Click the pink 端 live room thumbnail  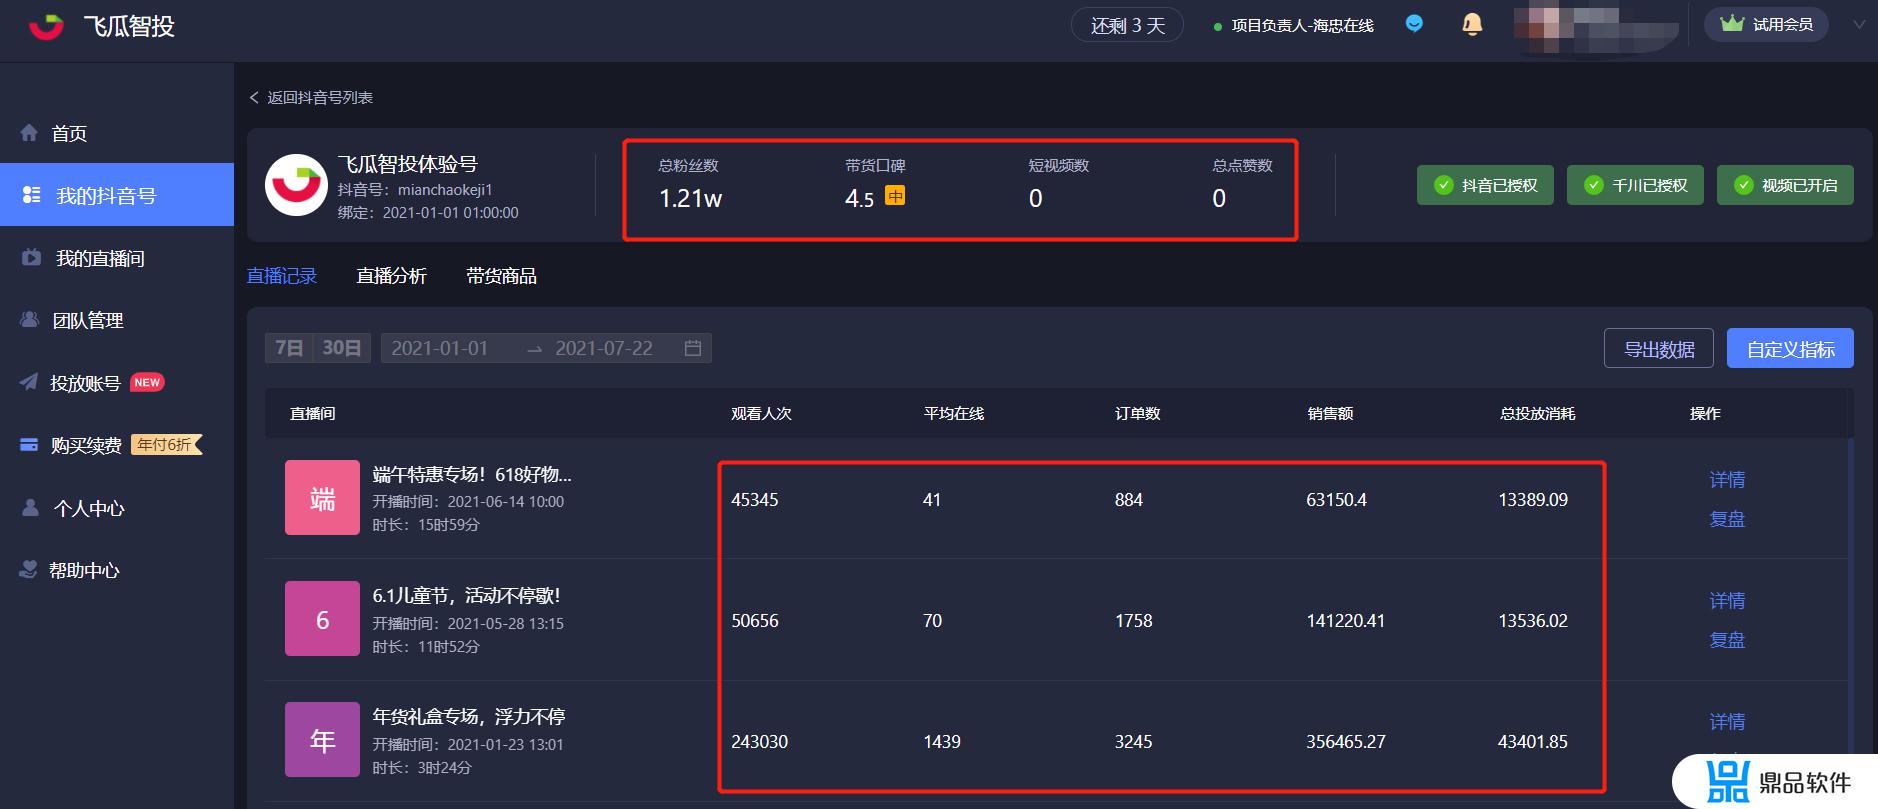coord(322,497)
